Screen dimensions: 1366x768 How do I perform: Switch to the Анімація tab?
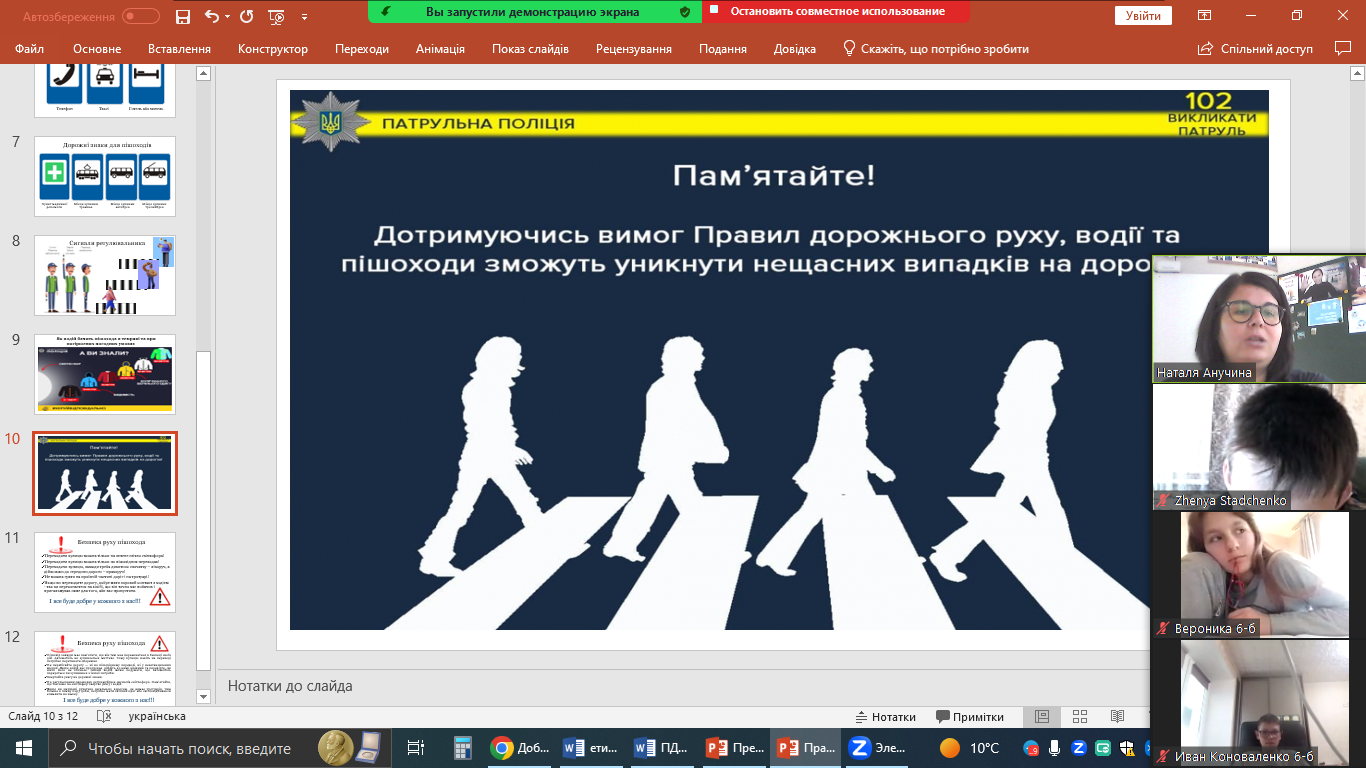pyautogui.click(x=440, y=48)
